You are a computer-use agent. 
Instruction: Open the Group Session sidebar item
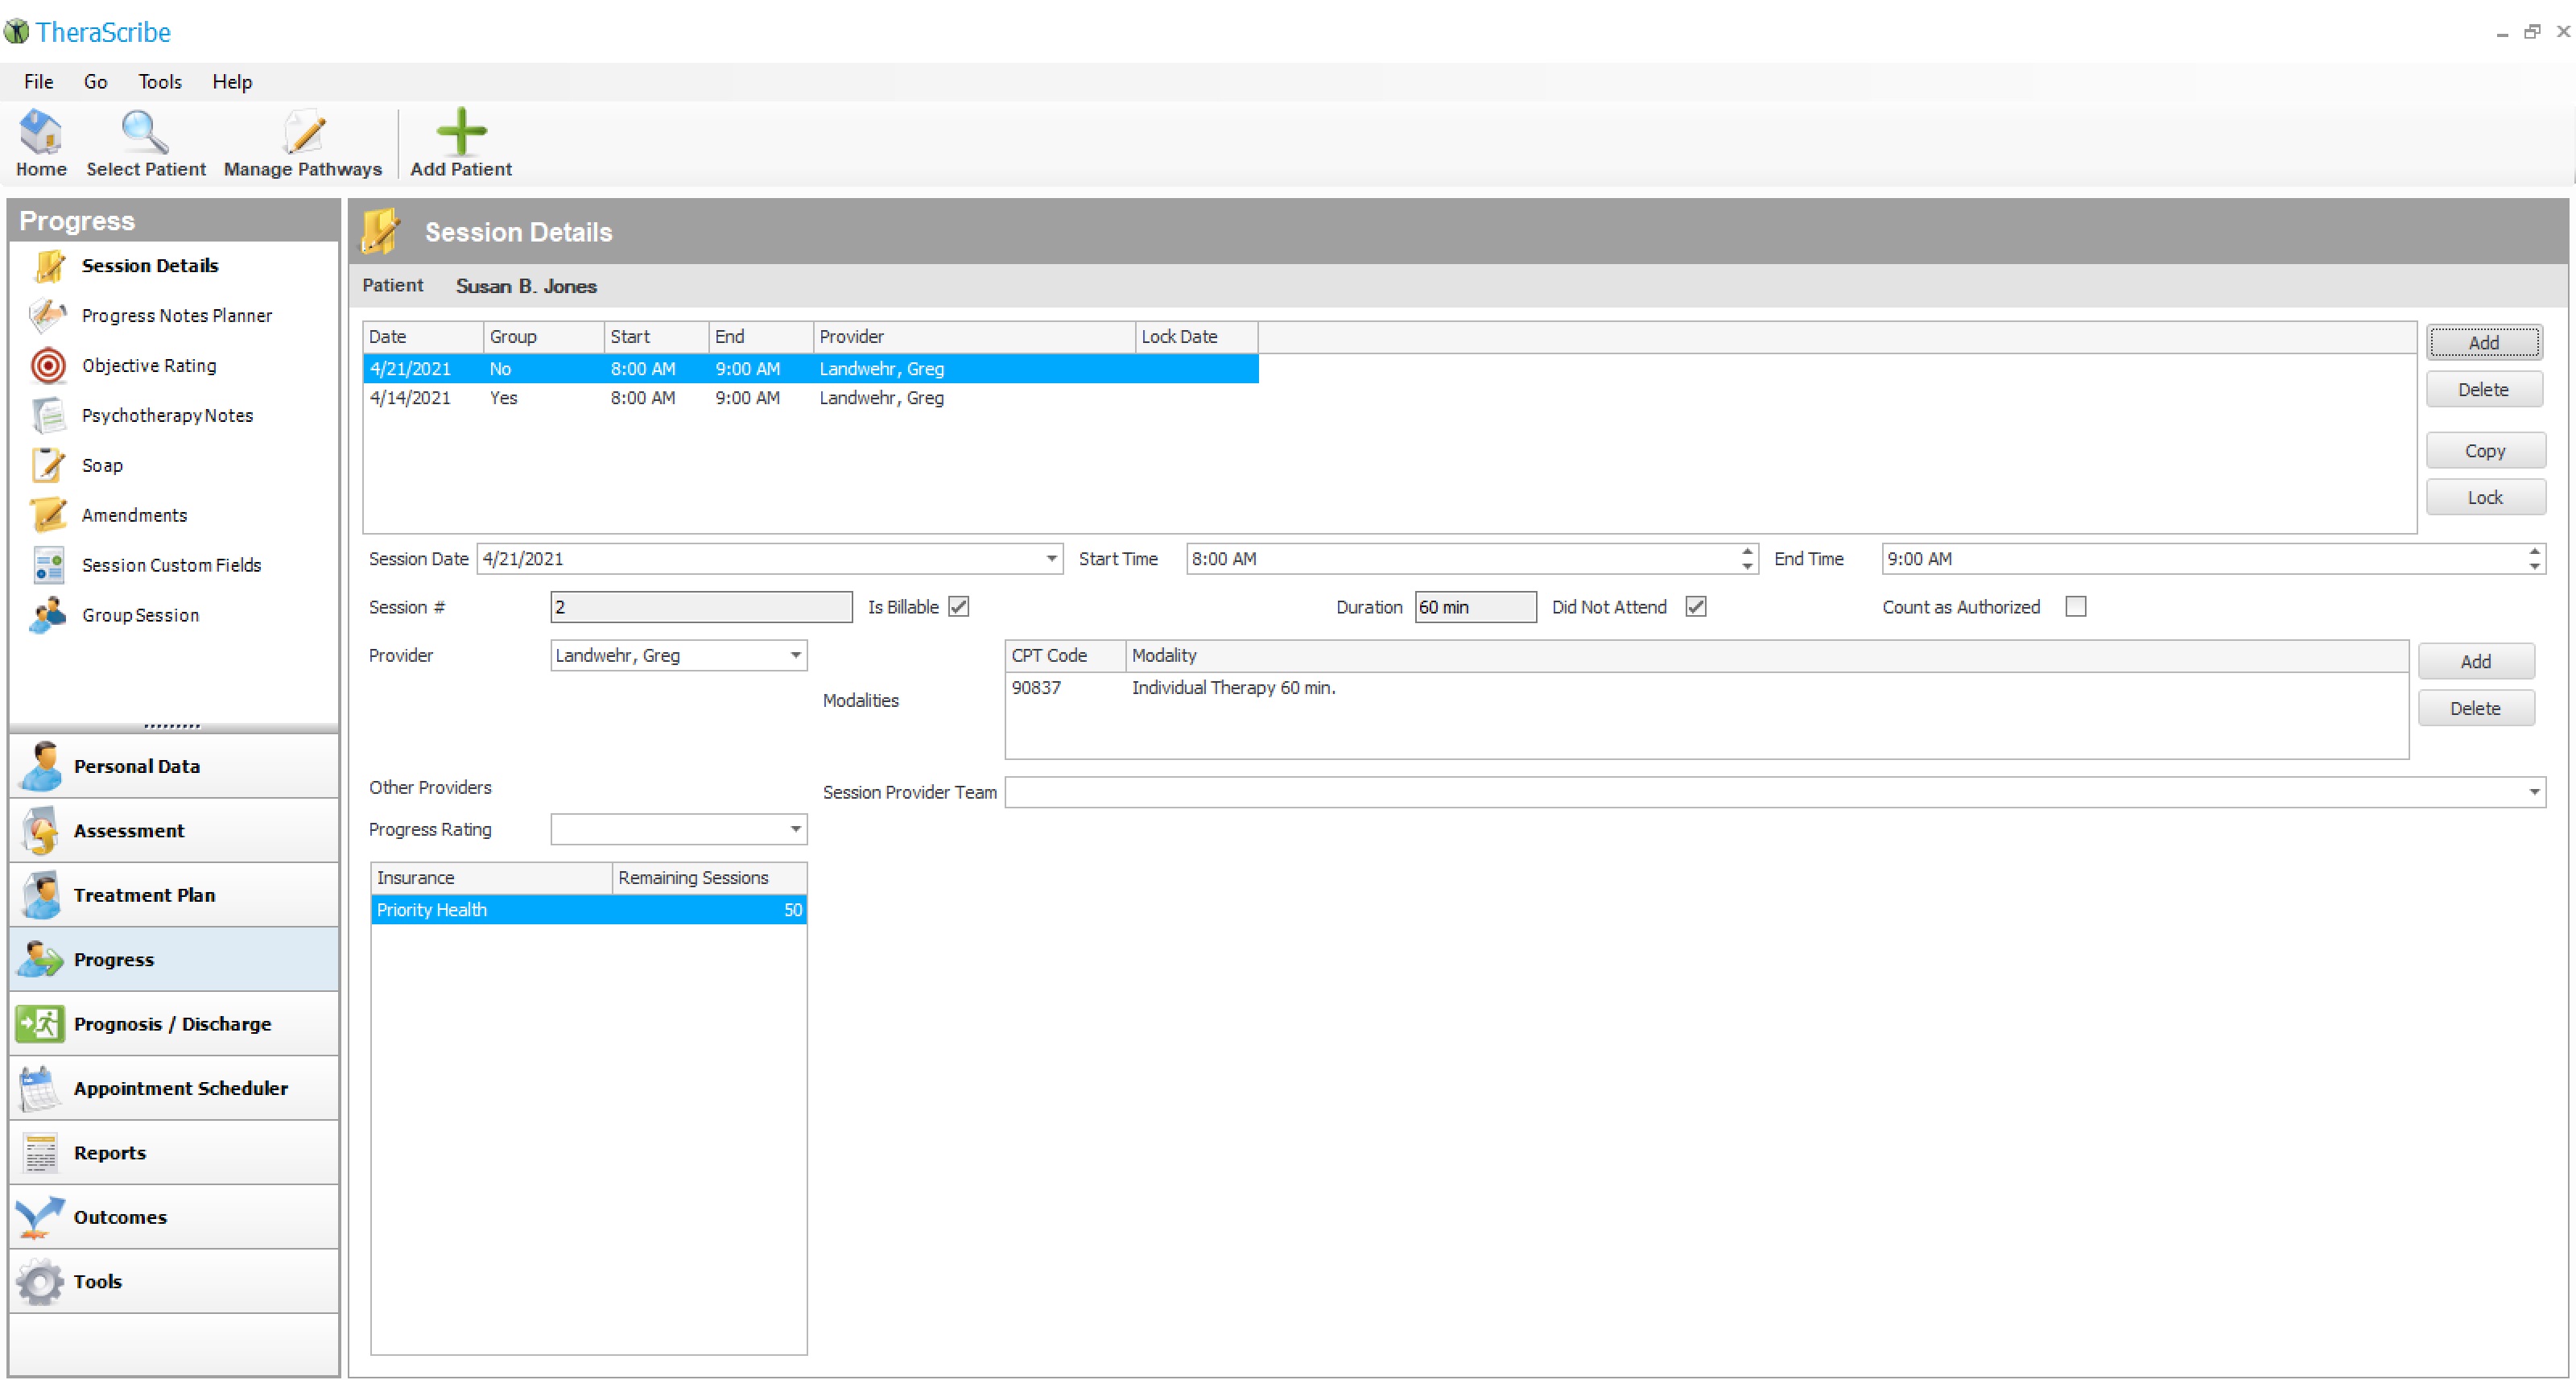pos(140,616)
